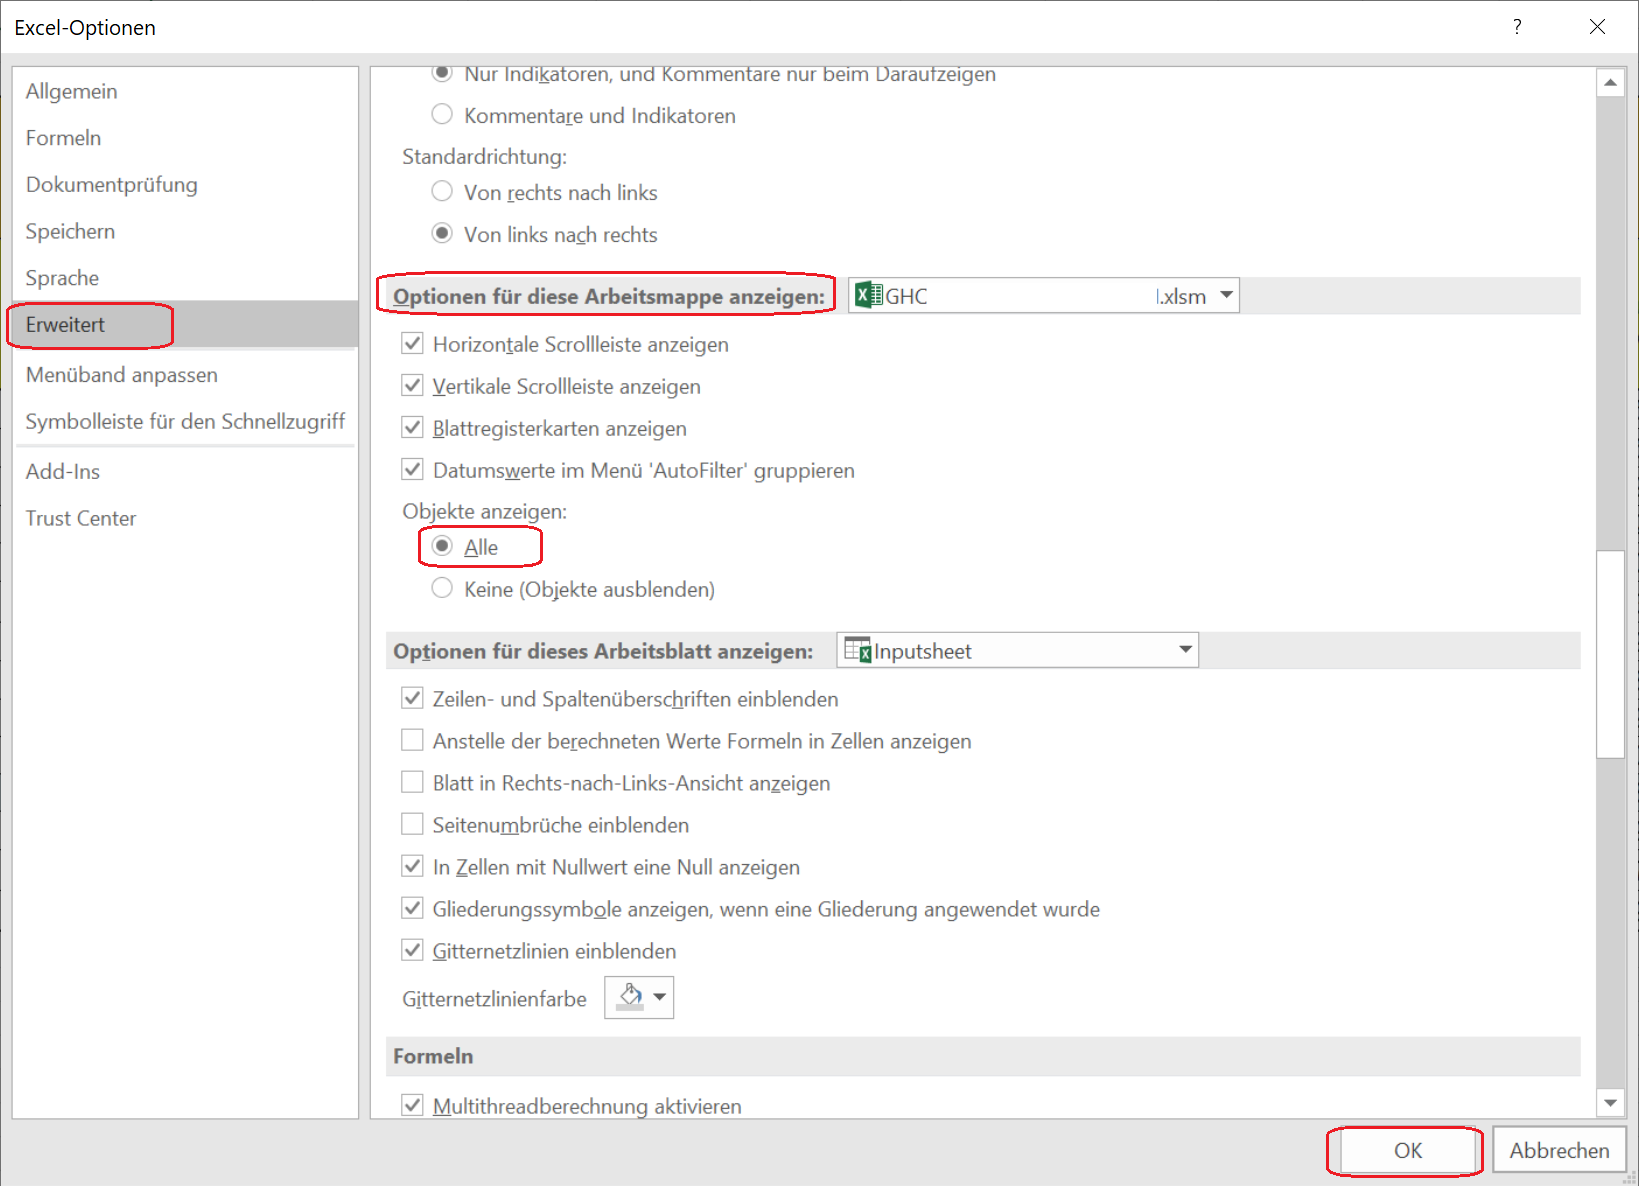Image resolution: width=1639 pixels, height=1186 pixels.
Task: Open the workbook selection dropdown arrow
Action: point(1226,296)
